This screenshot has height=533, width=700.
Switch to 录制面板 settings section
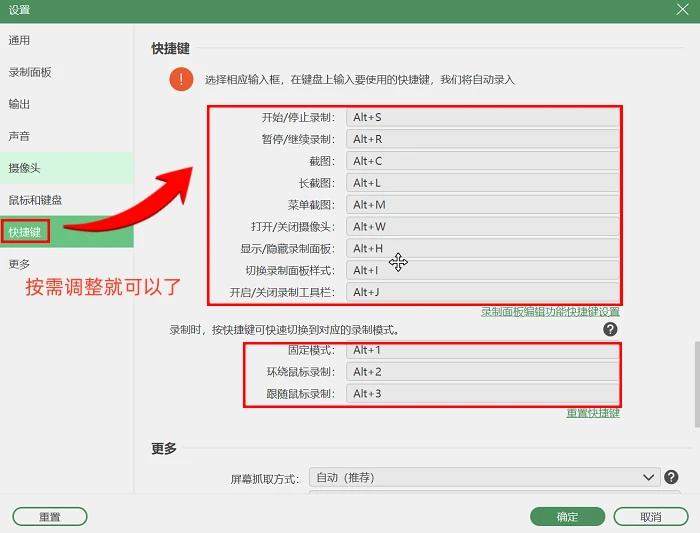(x=29, y=72)
